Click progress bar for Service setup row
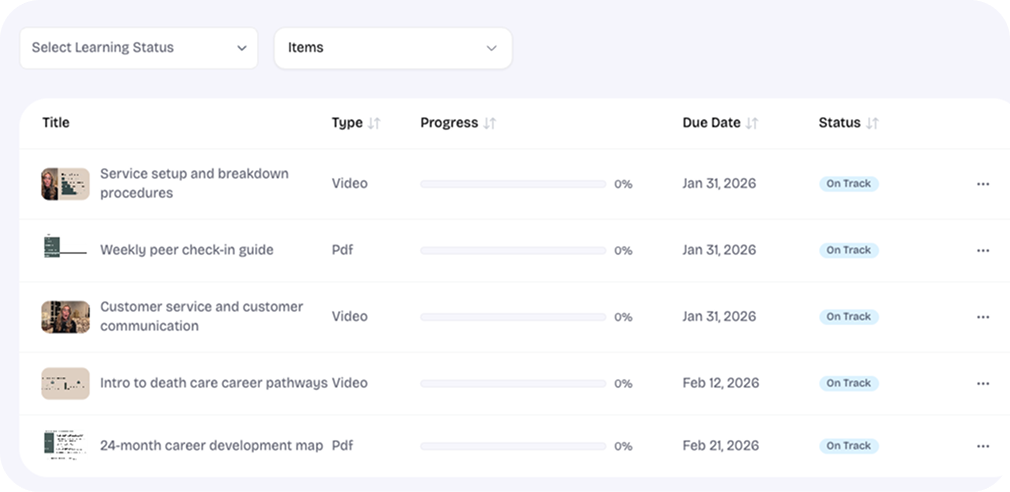Screen dimensions: 1010x492 (x=513, y=184)
